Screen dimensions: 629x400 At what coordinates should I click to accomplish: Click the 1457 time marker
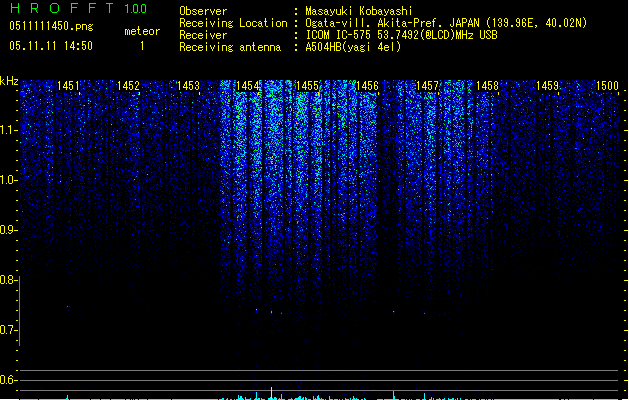(427, 86)
